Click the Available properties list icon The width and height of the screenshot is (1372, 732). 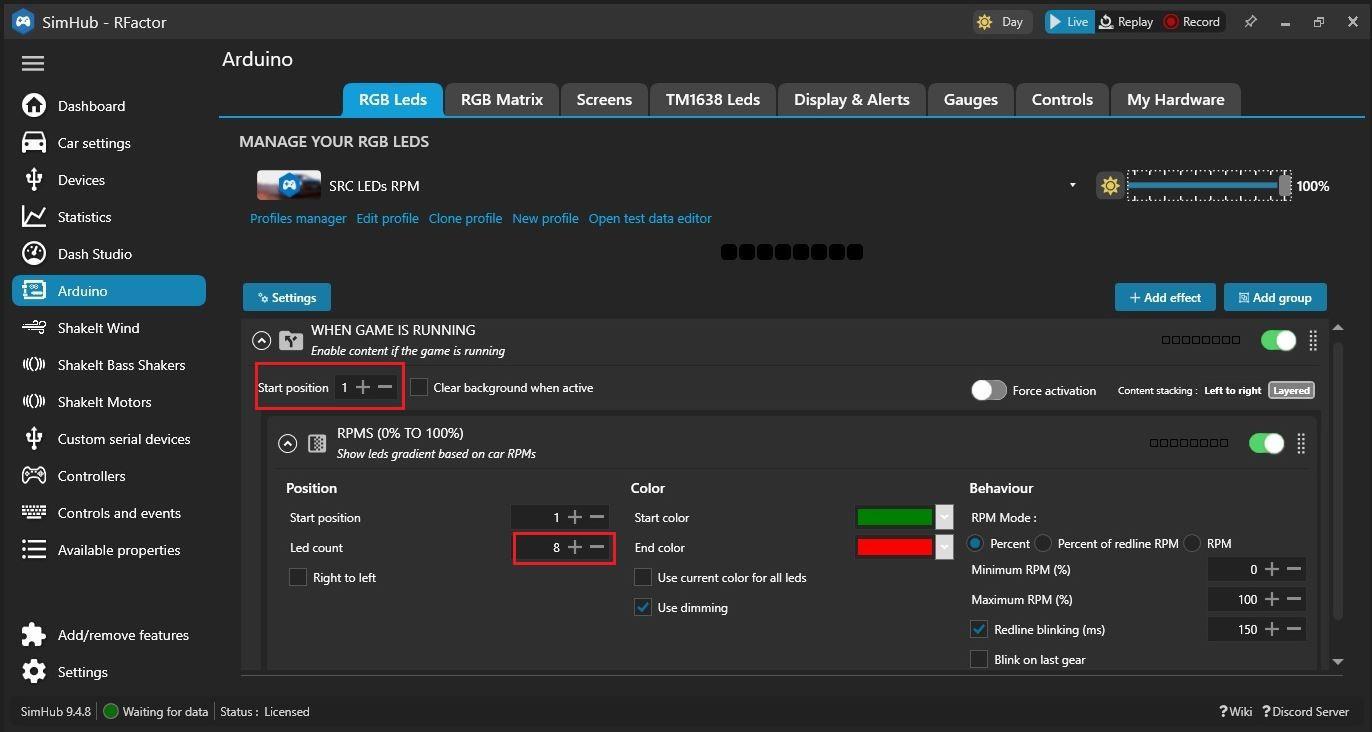pos(34,550)
